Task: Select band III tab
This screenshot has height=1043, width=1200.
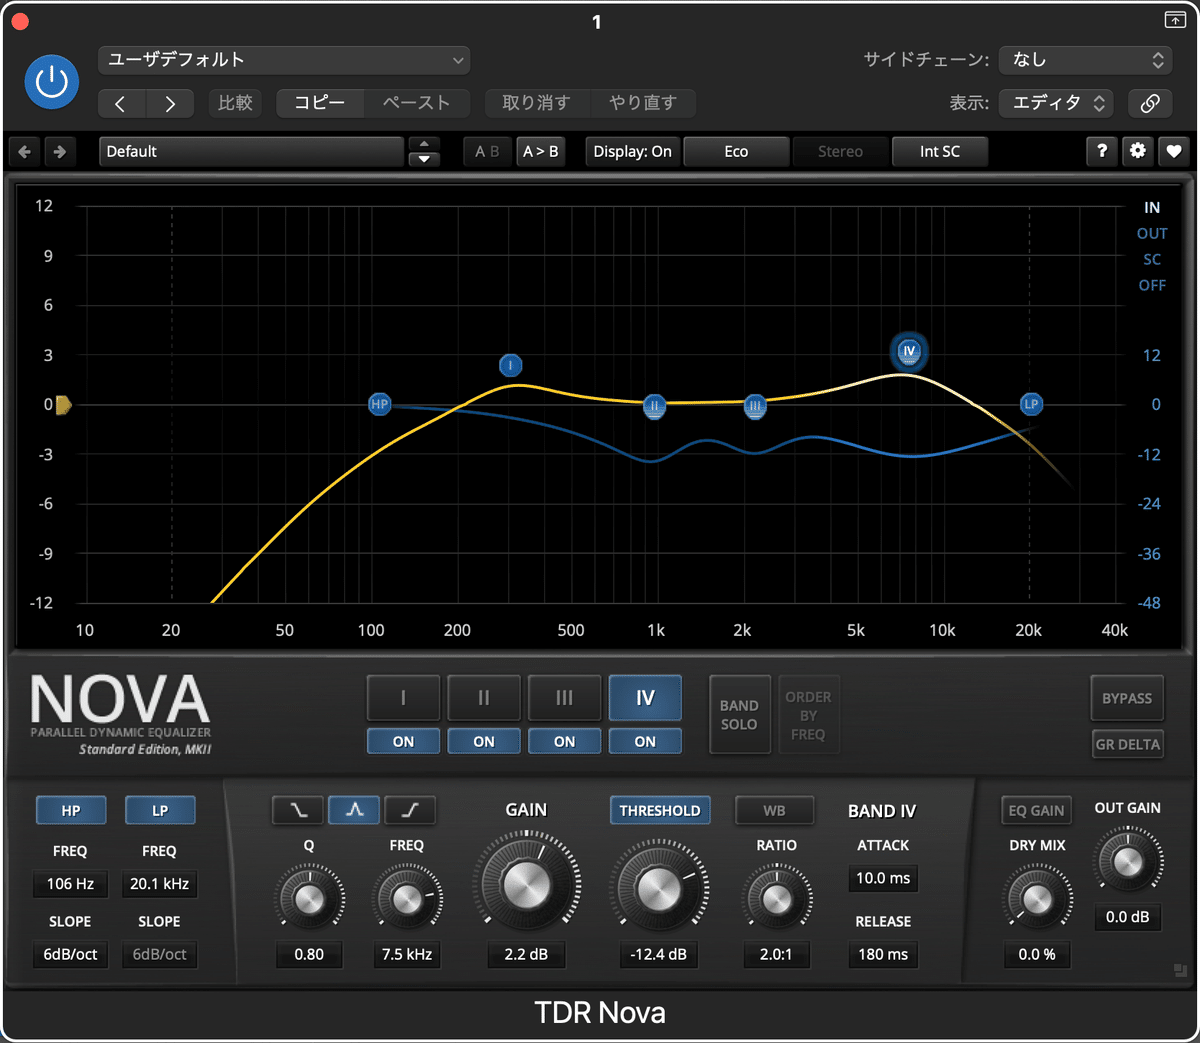Action: coord(565,698)
